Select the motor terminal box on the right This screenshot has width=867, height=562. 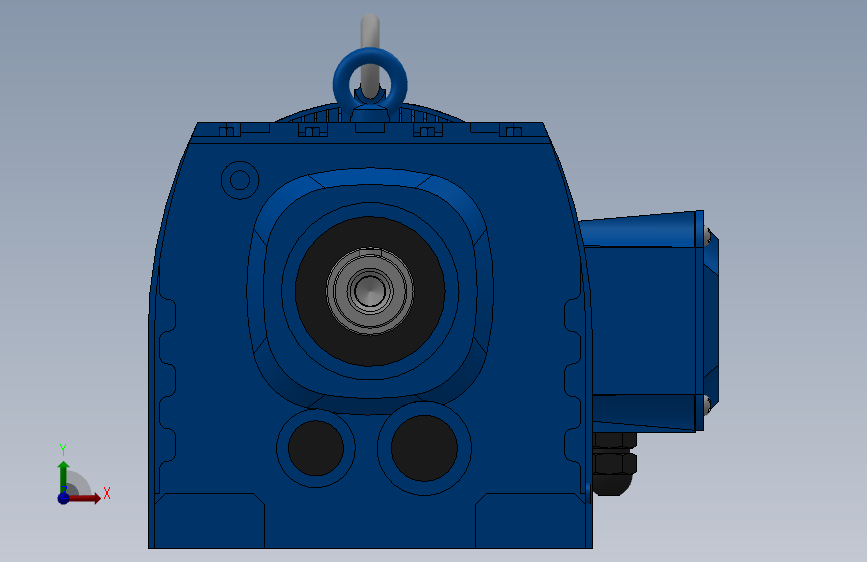pos(649,320)
